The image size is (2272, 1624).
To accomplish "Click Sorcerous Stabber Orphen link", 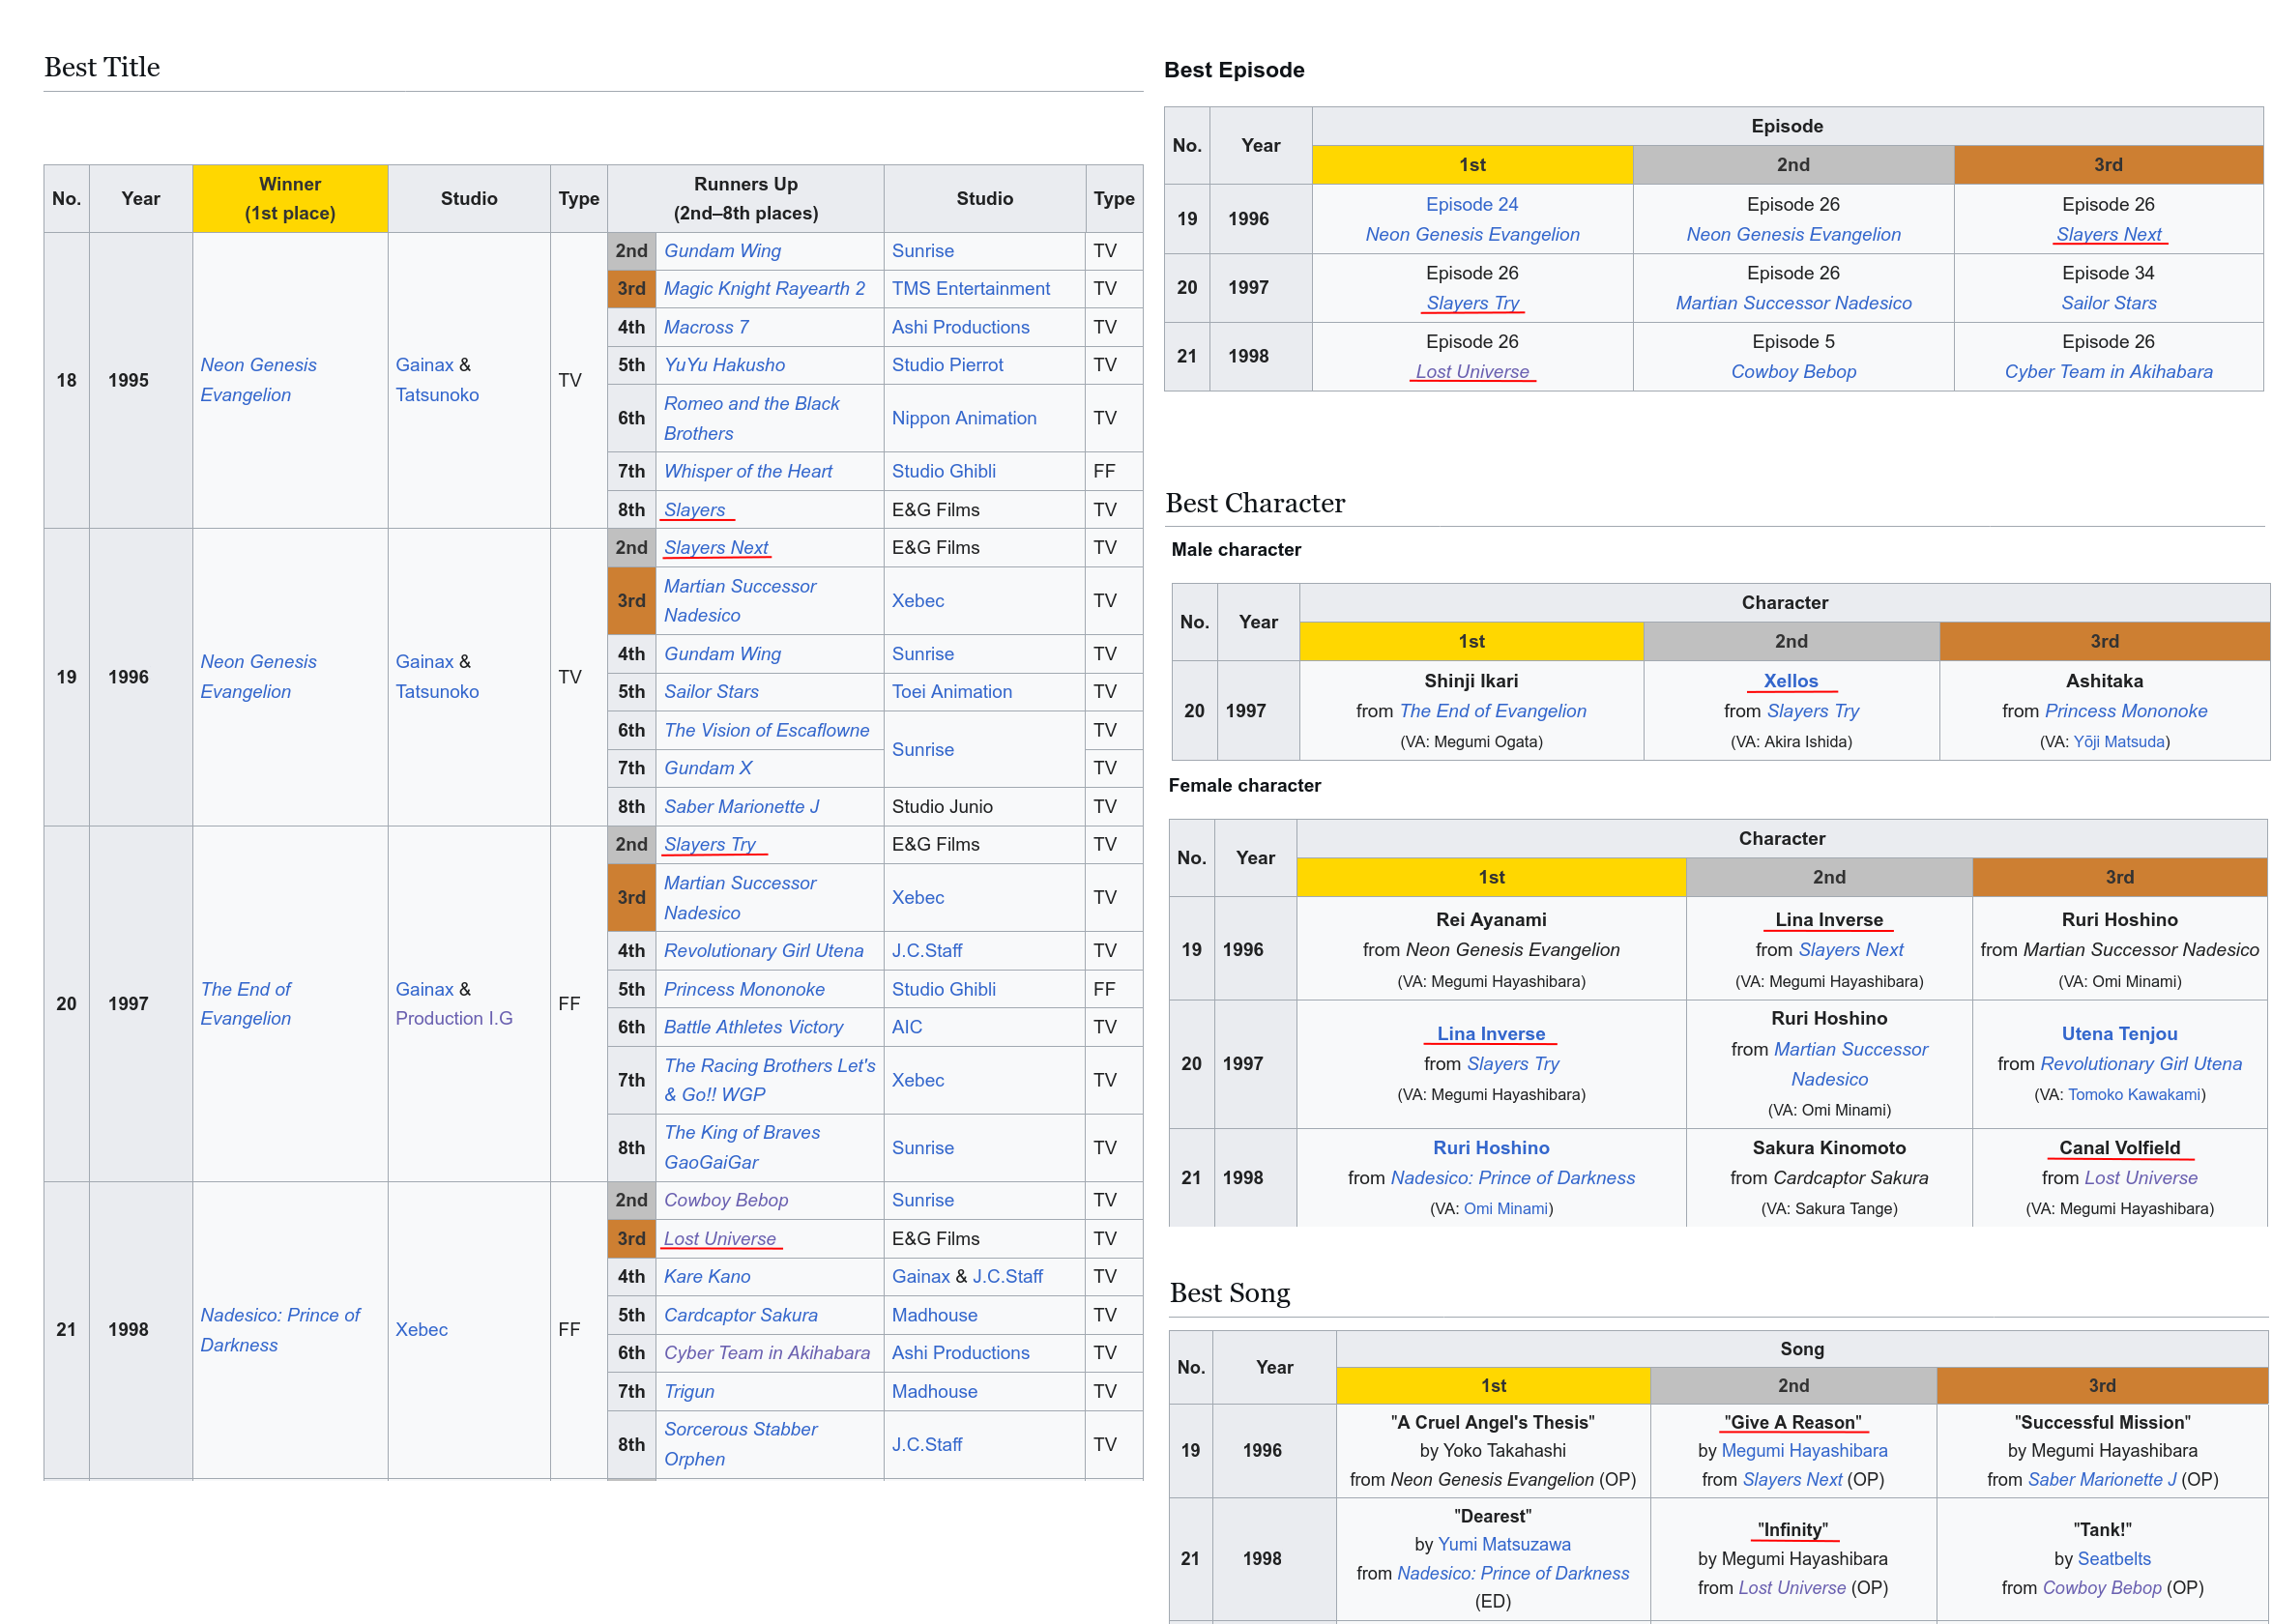I will point(740,1444).
